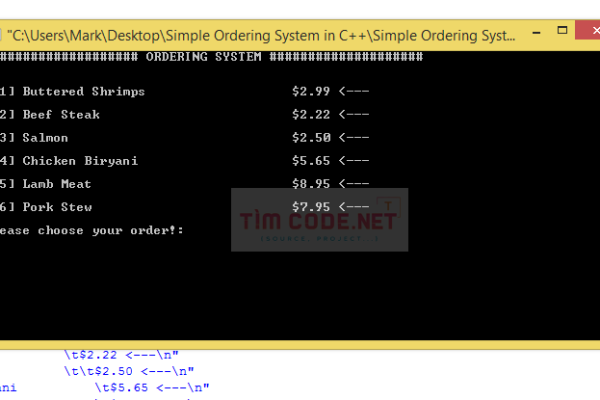
Task: Click the console title bar path text
Action: (x=261, y=36)
